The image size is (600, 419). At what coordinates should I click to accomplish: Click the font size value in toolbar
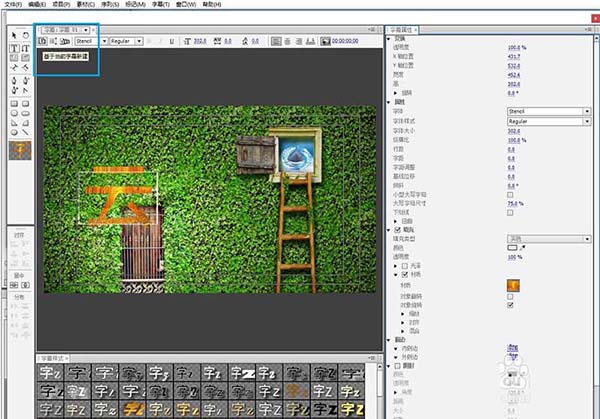200,41
